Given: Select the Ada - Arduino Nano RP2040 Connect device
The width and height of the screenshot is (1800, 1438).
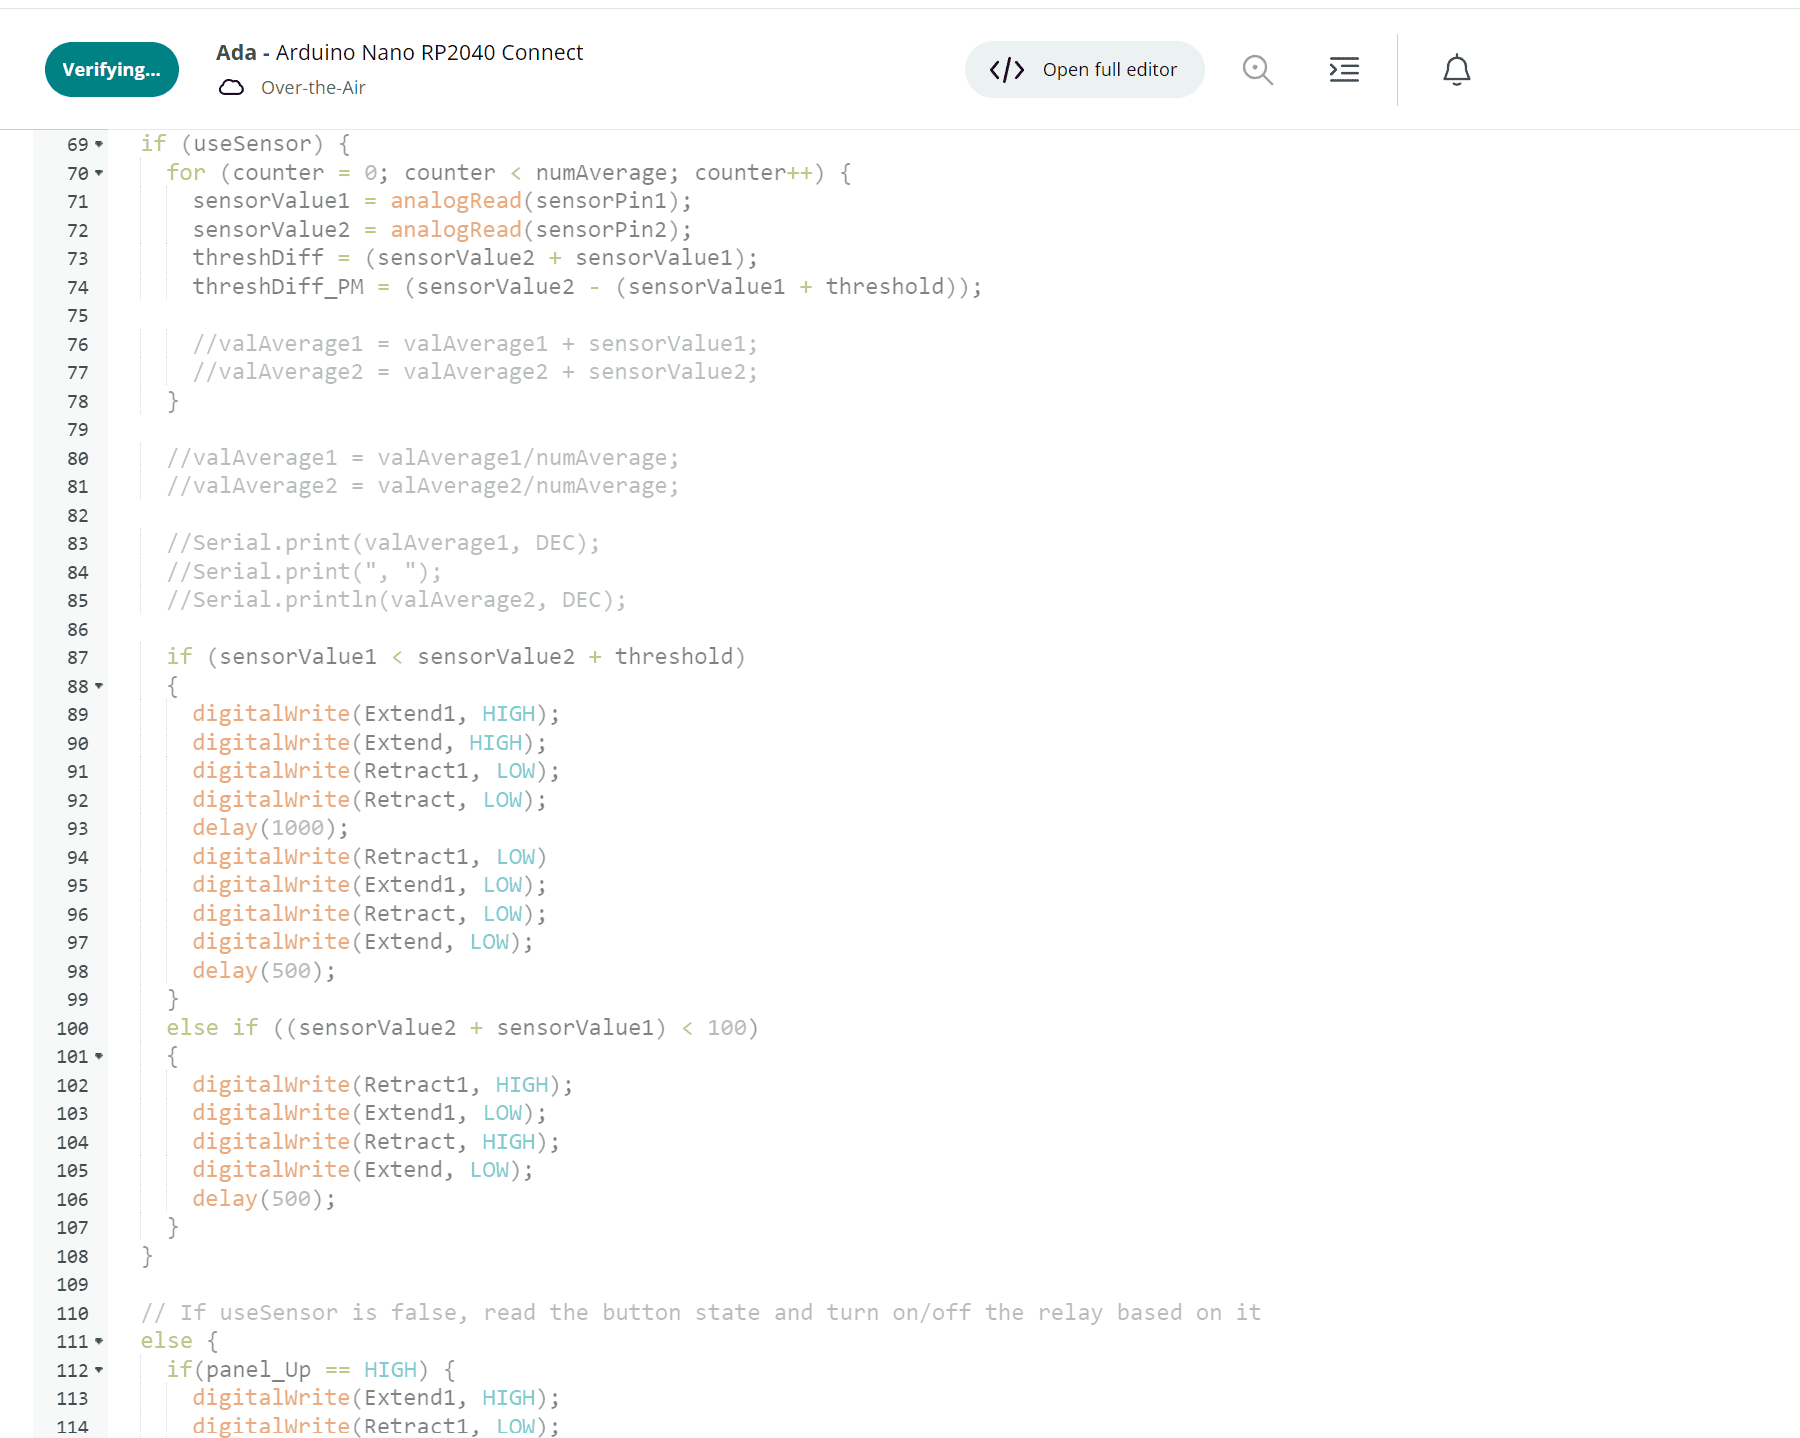Looking at the screenshot, I should click(x=399, y=53).
